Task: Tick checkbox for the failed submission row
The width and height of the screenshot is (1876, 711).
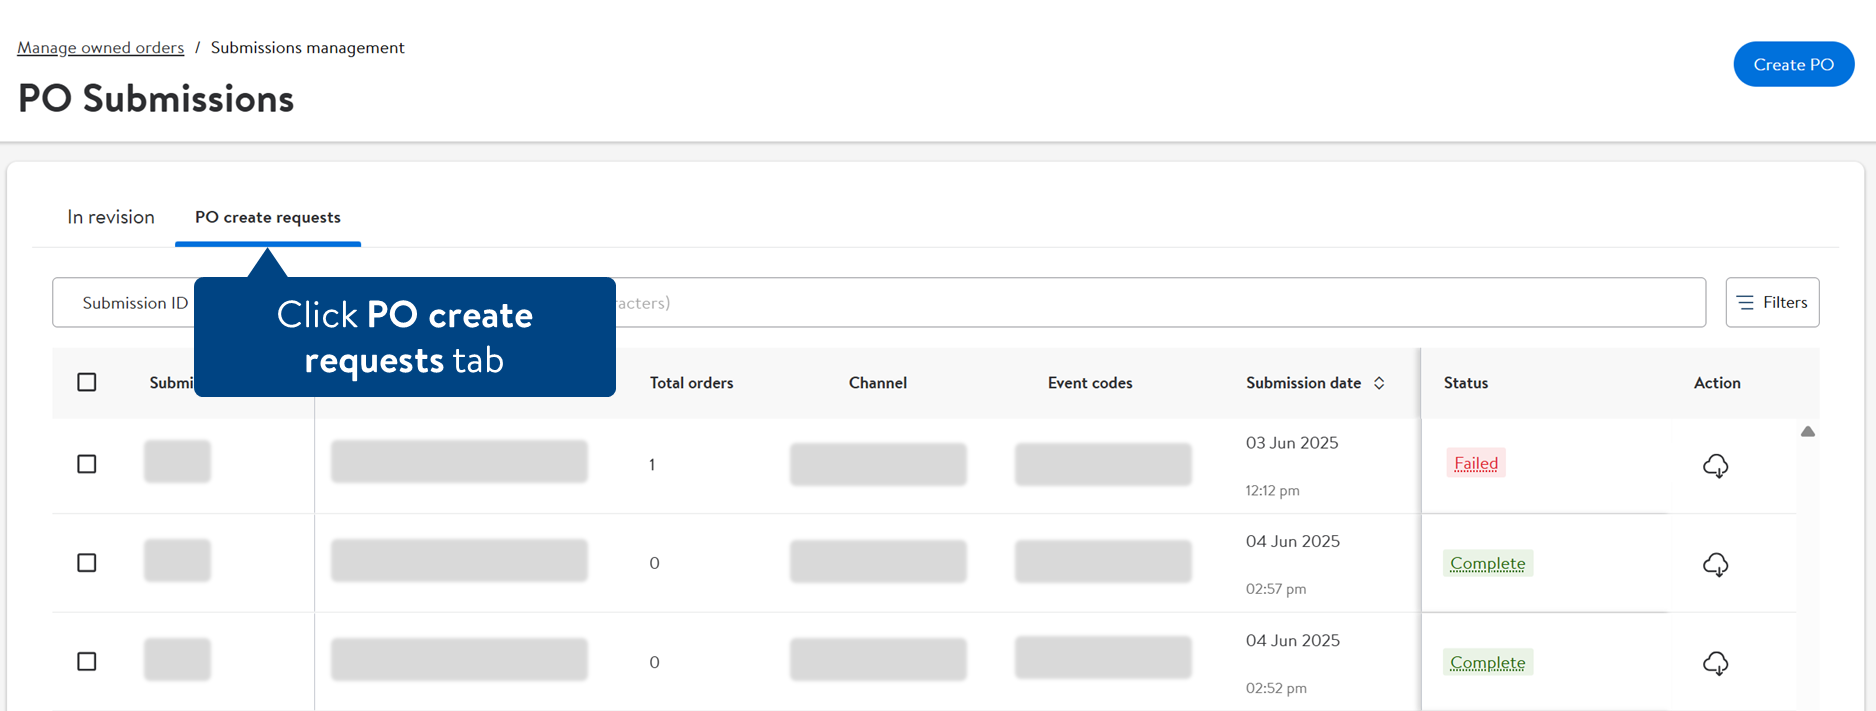Action: (x=87, y=464)
